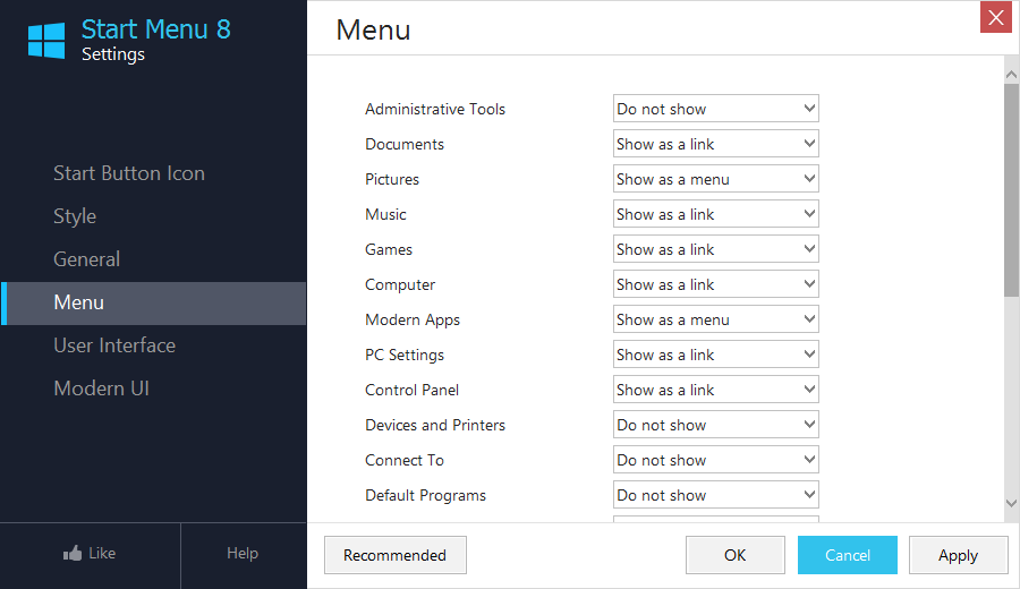
Task: Open the Devices and Printers dropdown
Action: click(x=716, y=425)
